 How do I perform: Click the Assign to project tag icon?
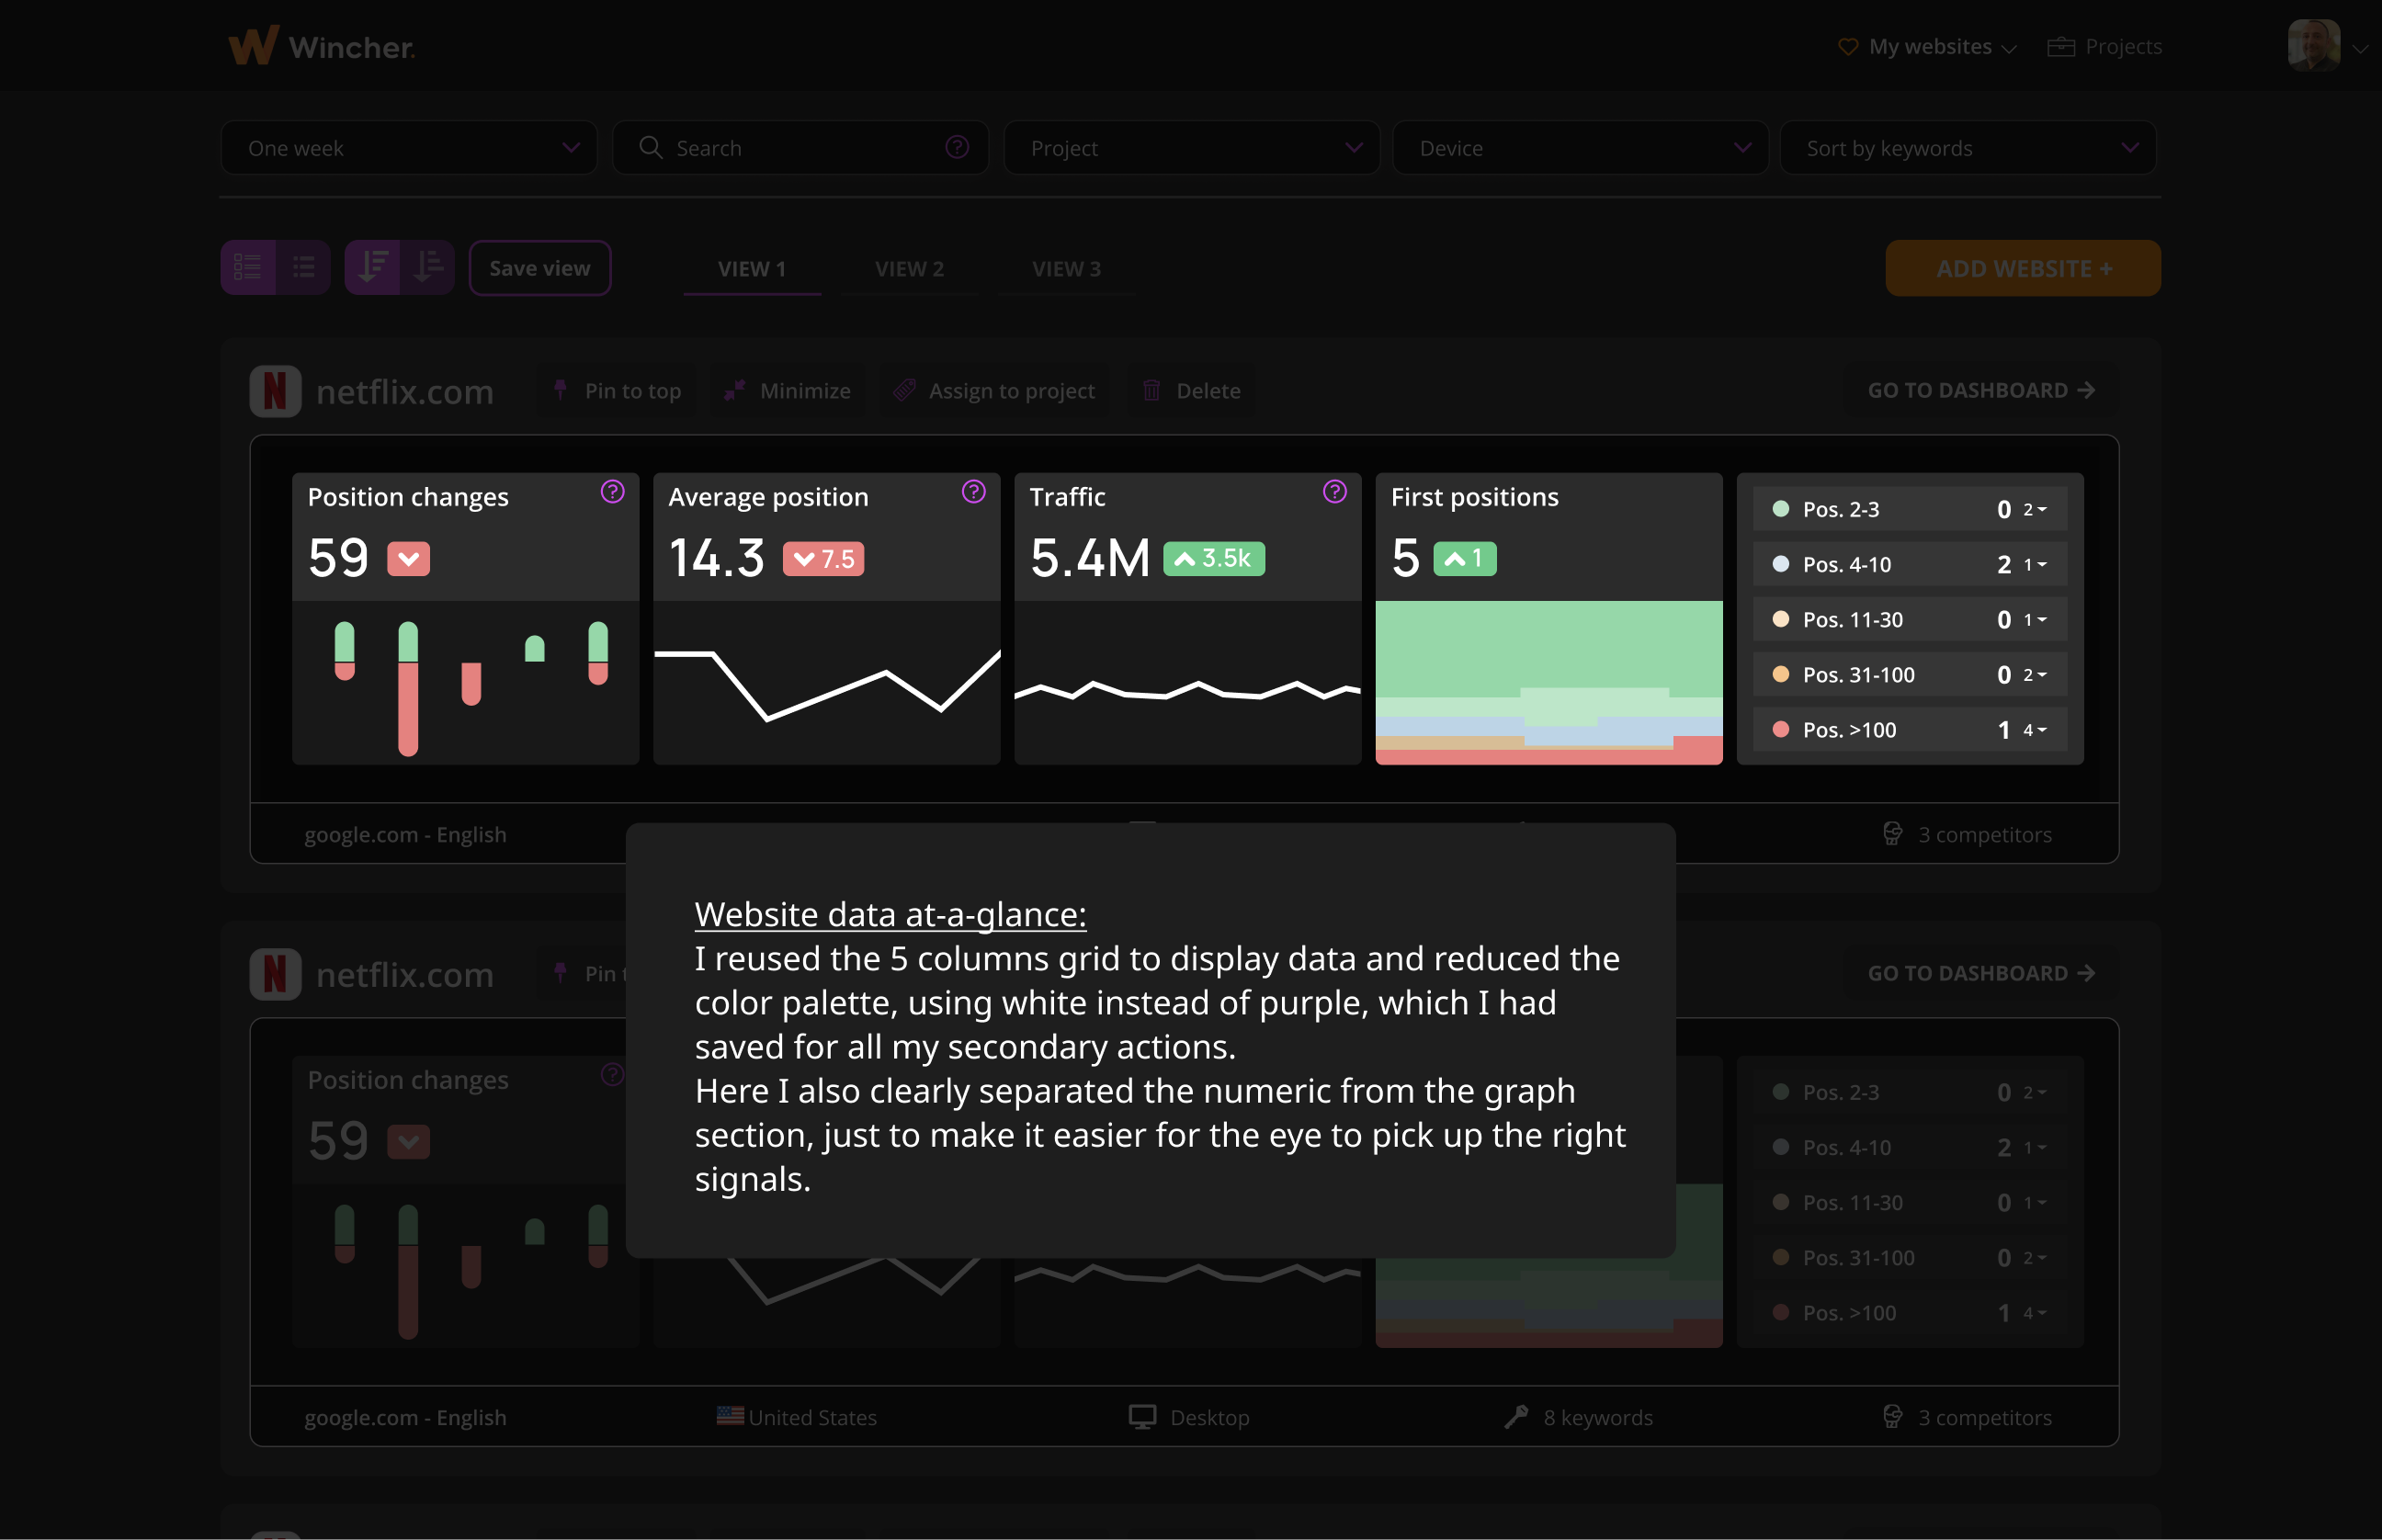coord(905,390)
